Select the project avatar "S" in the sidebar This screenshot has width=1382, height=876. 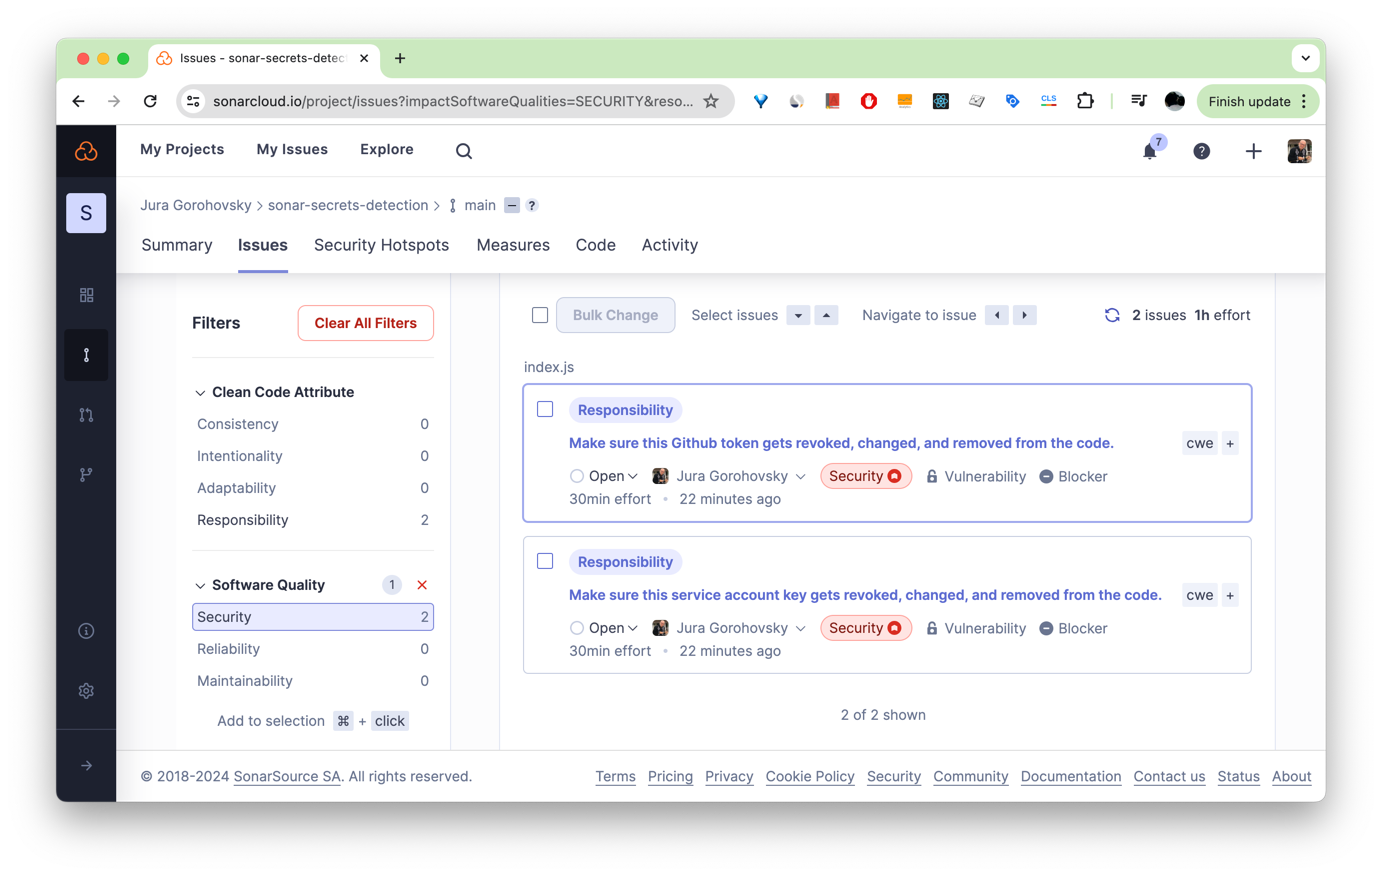86,213
